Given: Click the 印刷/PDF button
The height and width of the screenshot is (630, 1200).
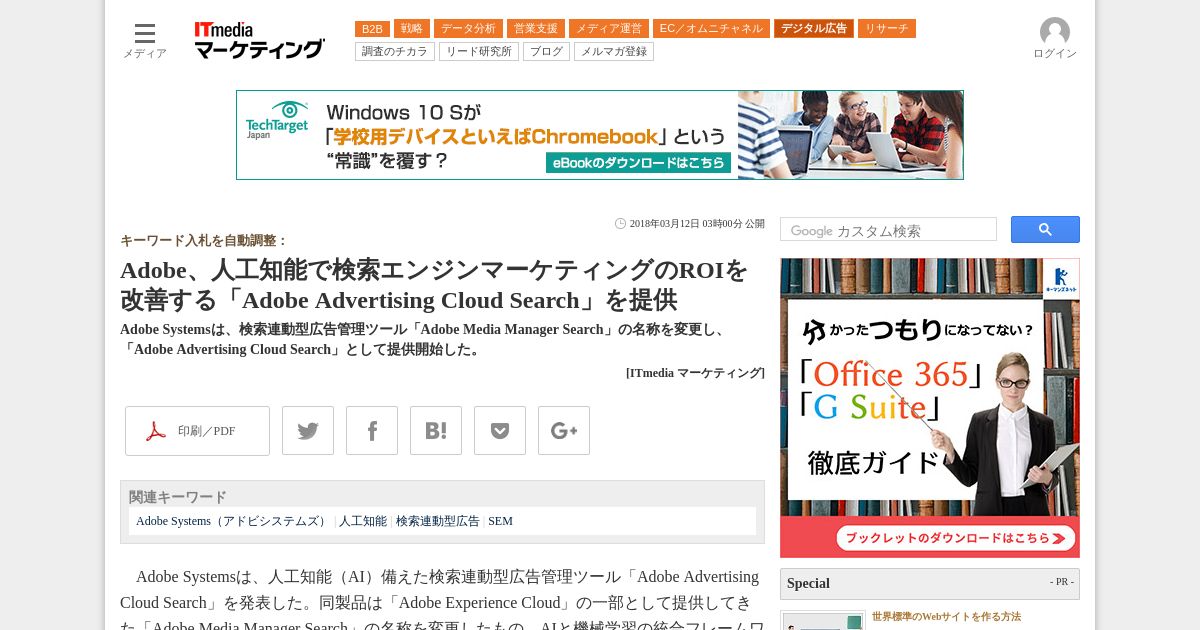Looking at the screenshot, I should point(197,431).
